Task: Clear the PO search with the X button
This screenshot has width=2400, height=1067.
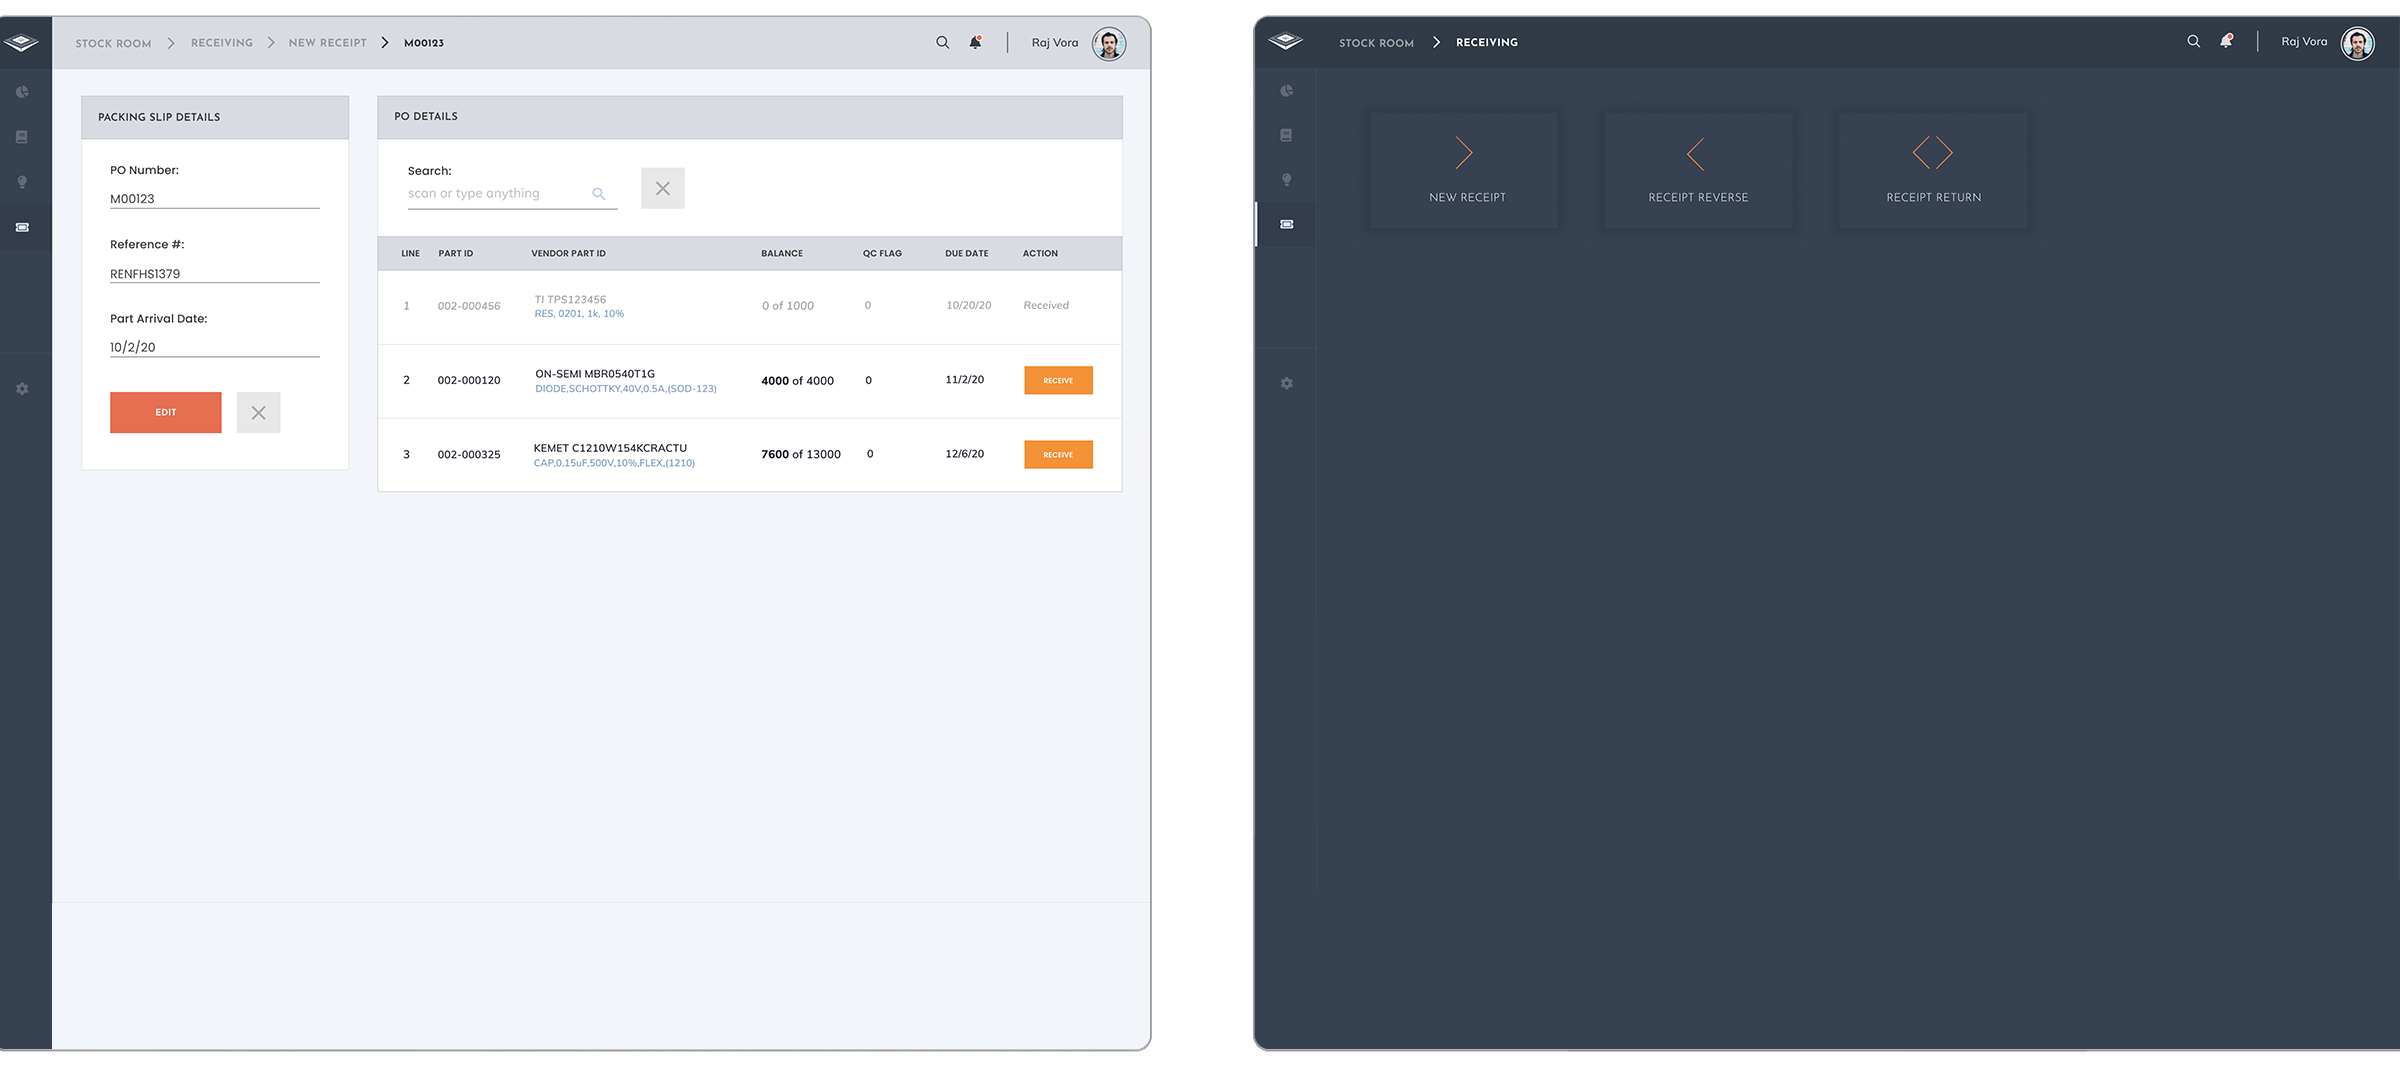Action: pos(662,188)
